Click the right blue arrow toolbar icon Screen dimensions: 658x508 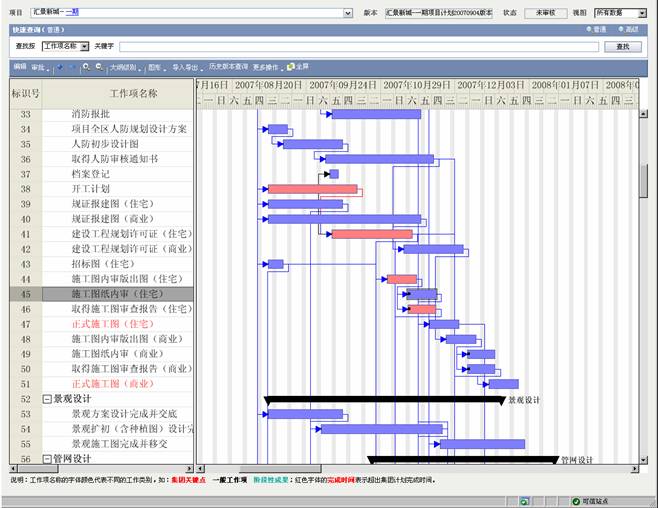click(72, 67)
